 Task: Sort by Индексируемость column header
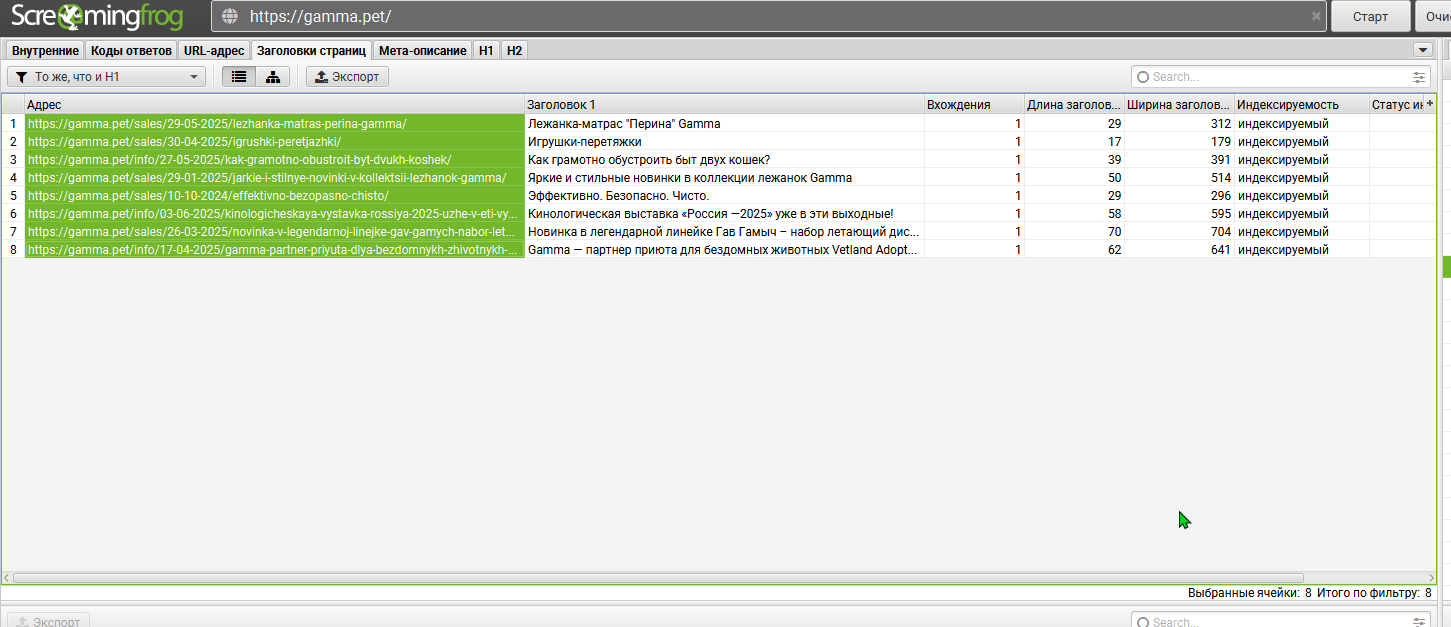(1301, 104)
